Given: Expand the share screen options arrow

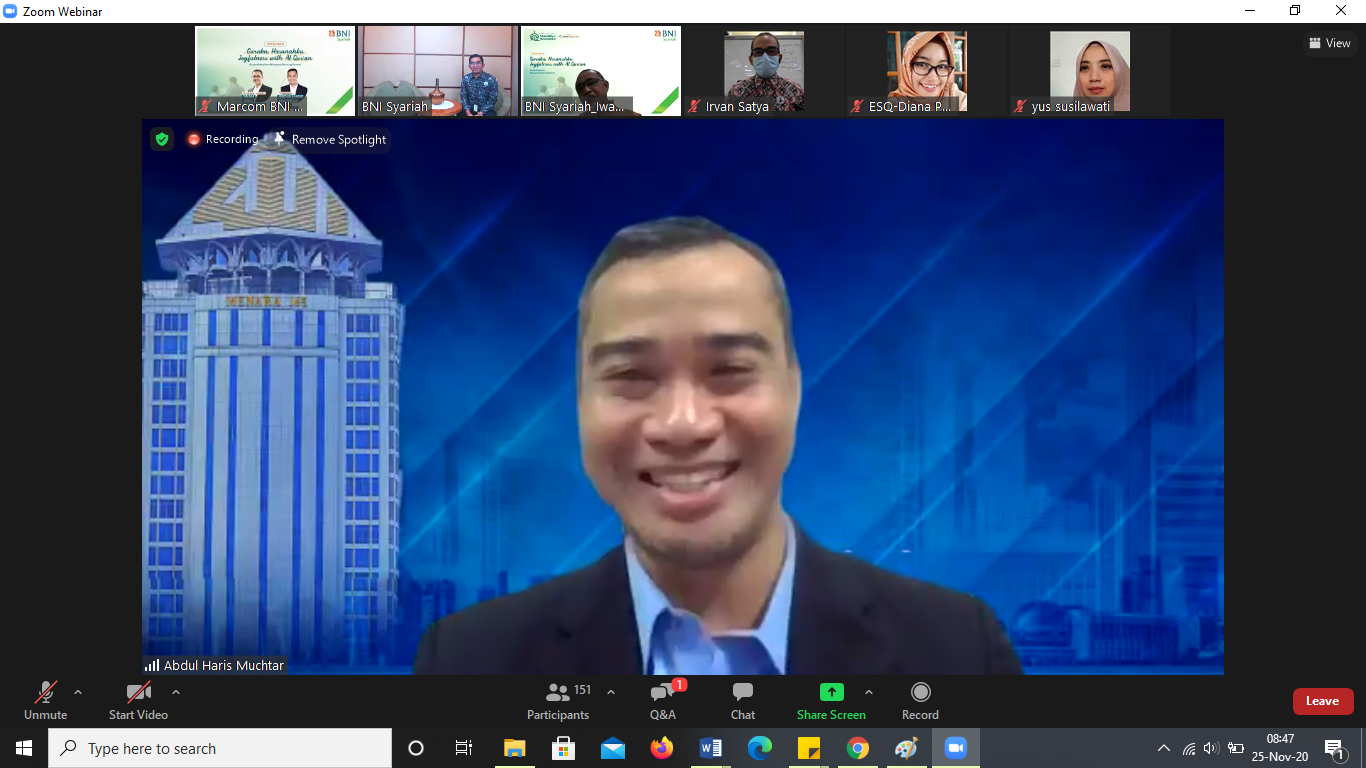Looking at the screenshot, I should click(x=868, y=692).
